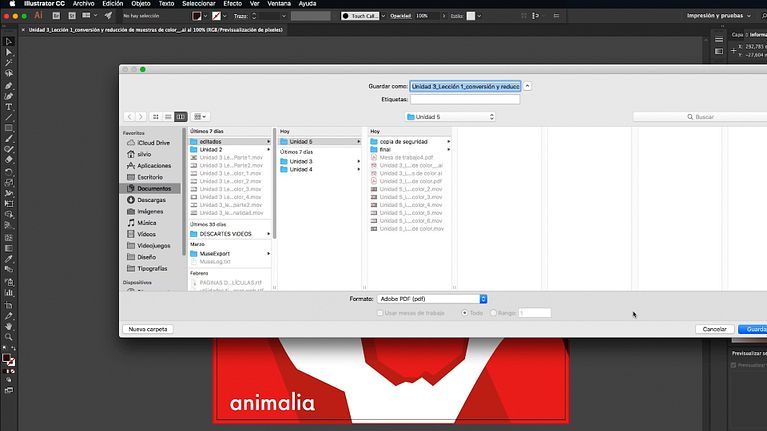
Task: Open the Apple menu
Action: click(x=12, y=3)
